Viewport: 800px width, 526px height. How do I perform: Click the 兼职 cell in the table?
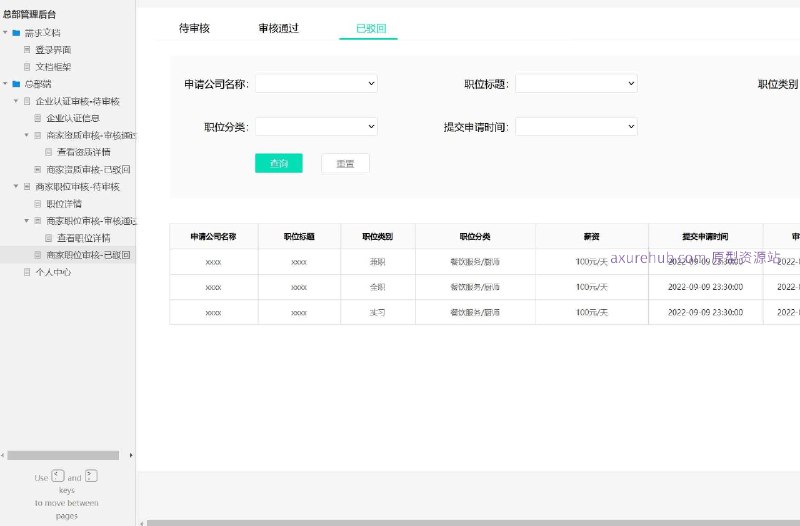tap(378, 262)
